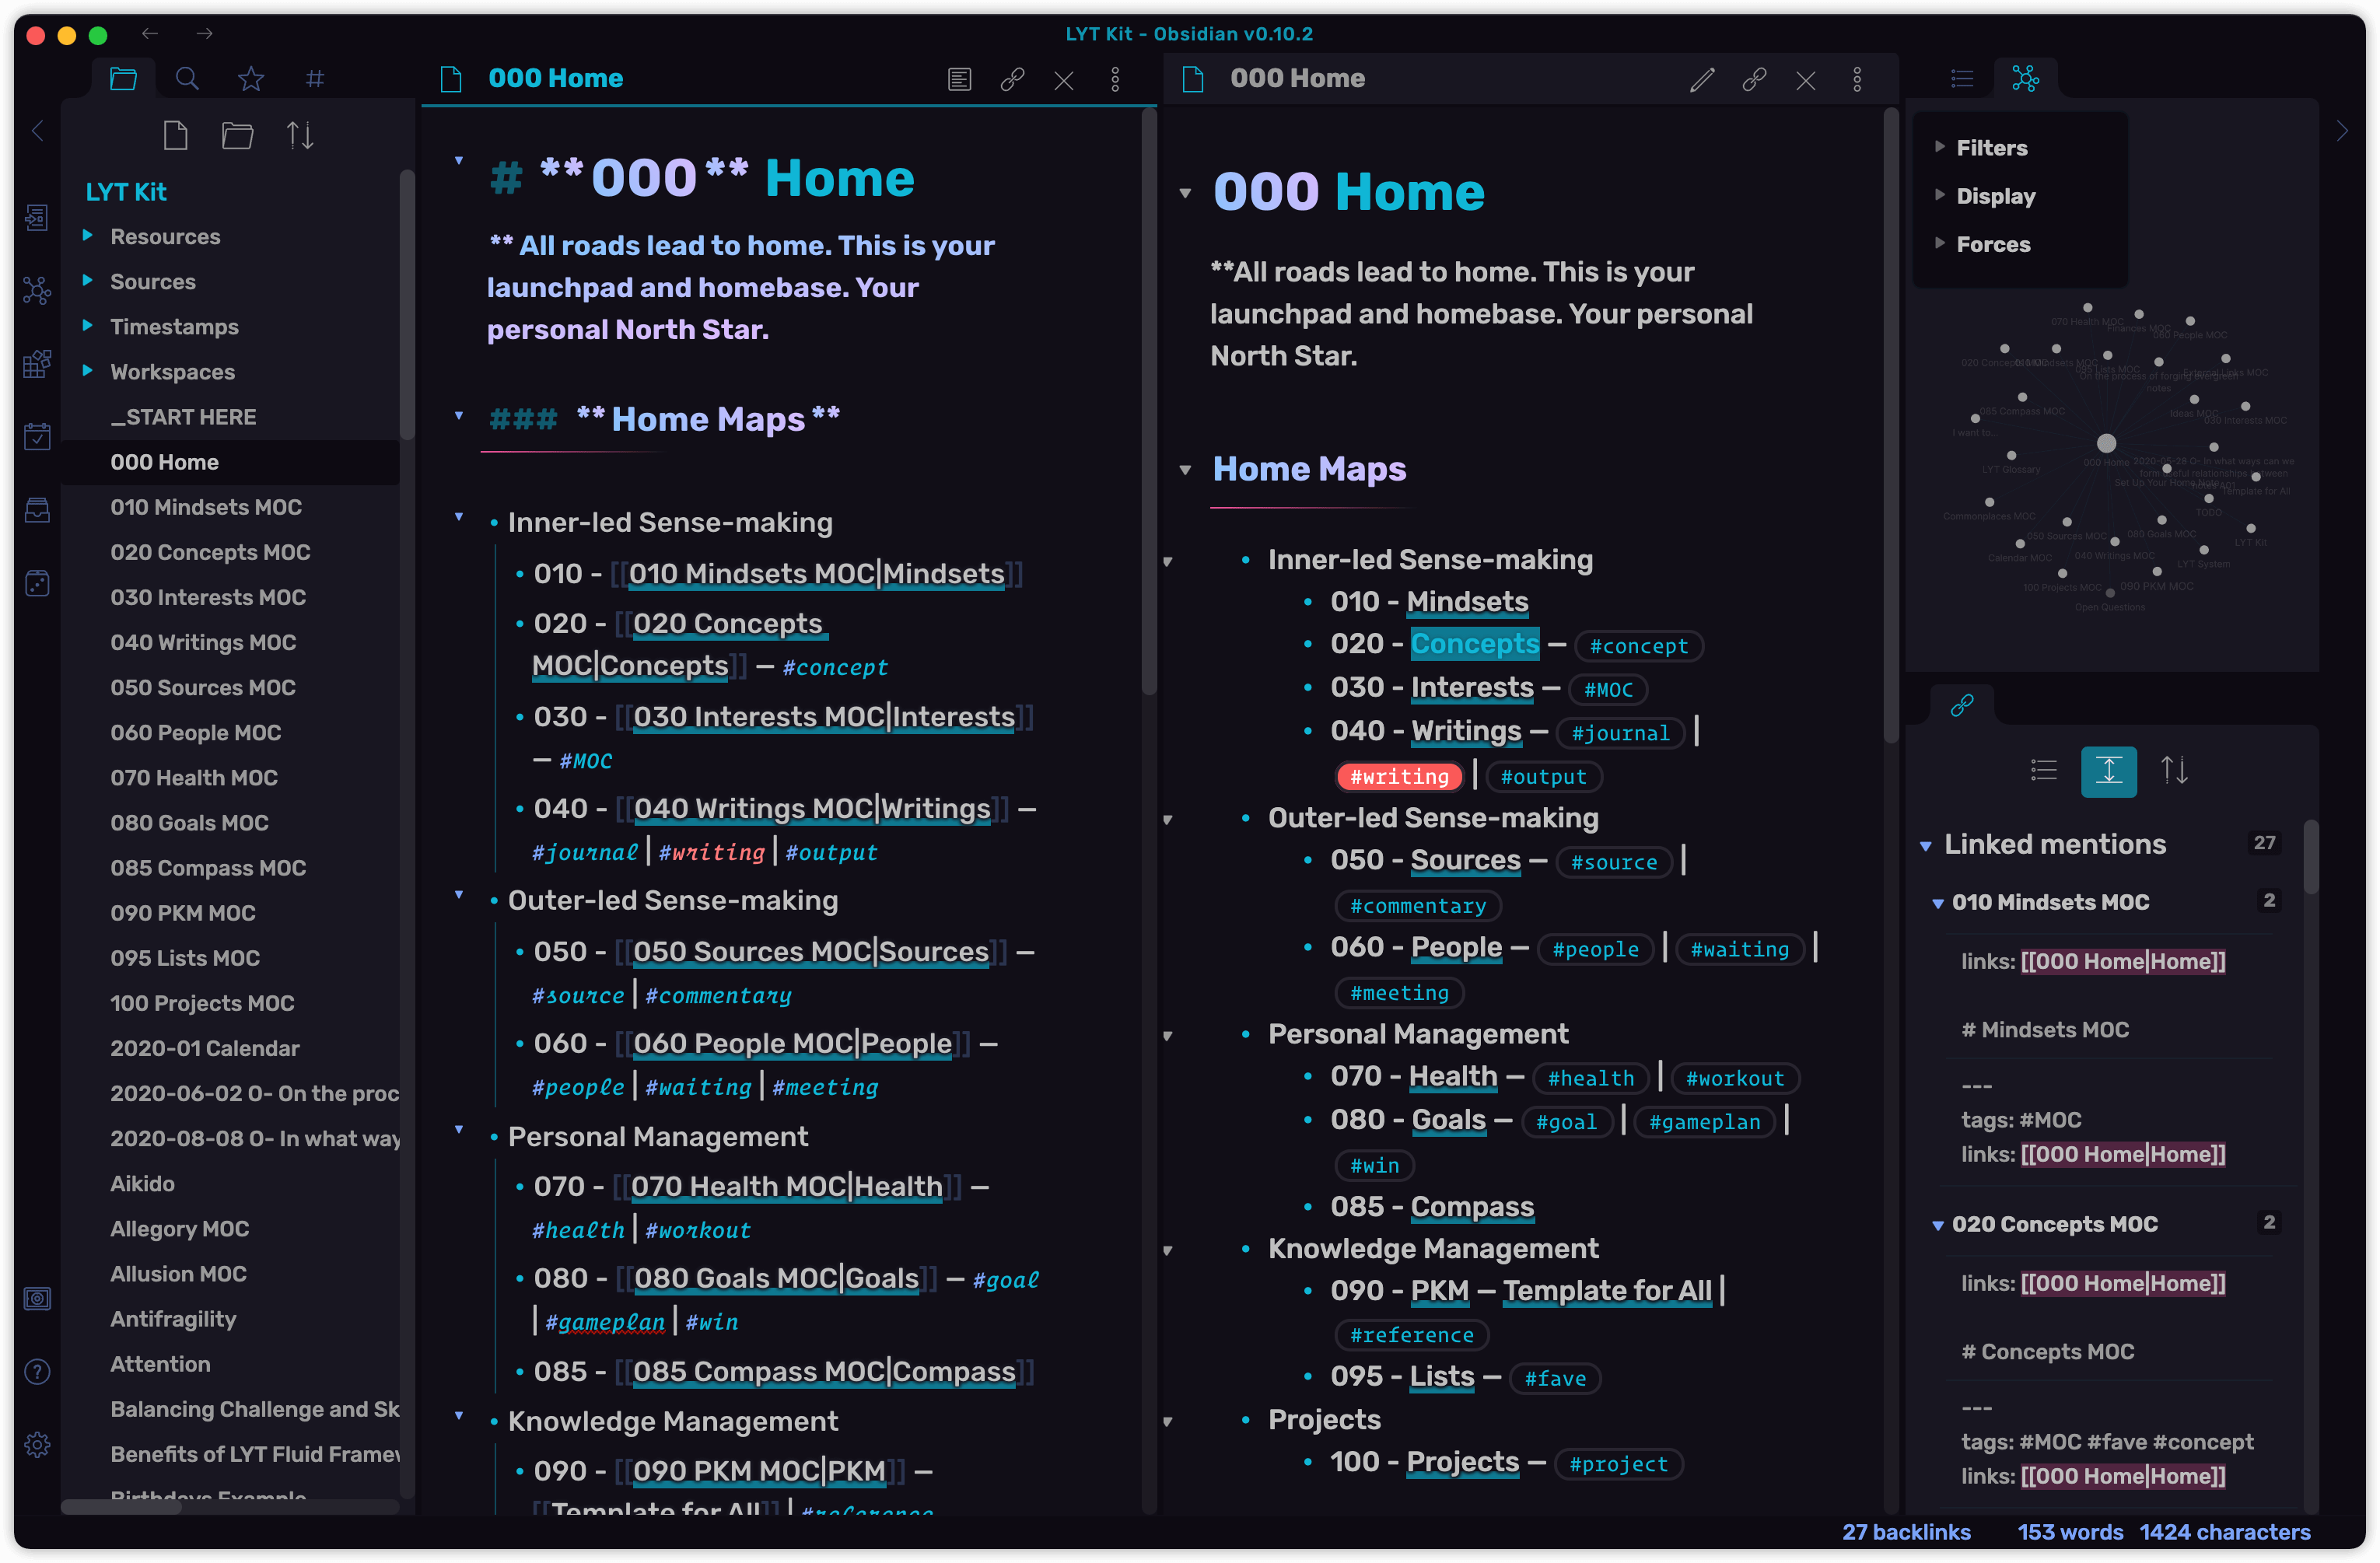Open the tag pane hash icon
Image resolution: width=2380 pixels, height=1563 pixels.
314,78
